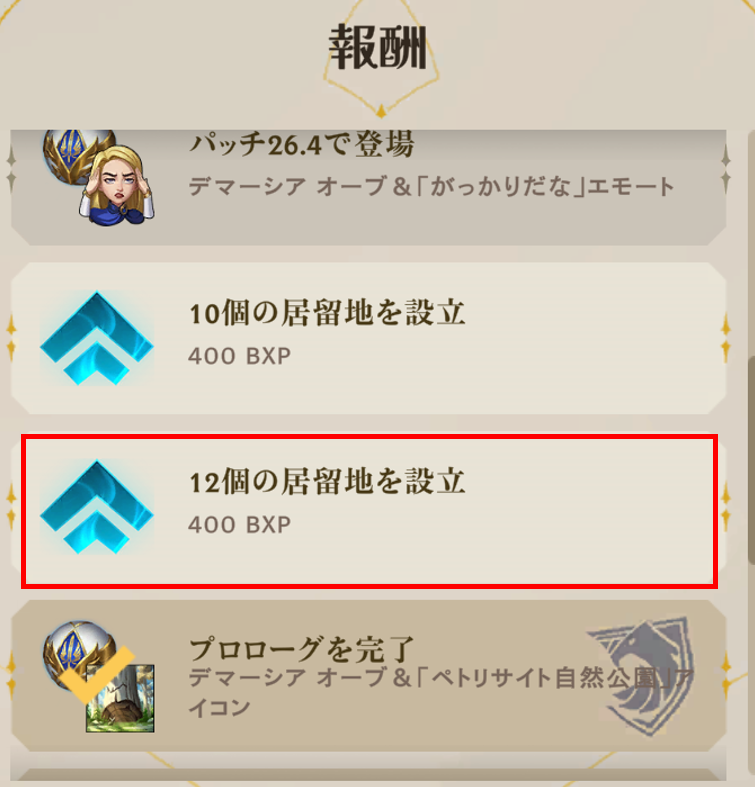This screenshot has width=755, height=787.
Task: Click the gold checkmark on the completed prologue reward
Action: 96,674
